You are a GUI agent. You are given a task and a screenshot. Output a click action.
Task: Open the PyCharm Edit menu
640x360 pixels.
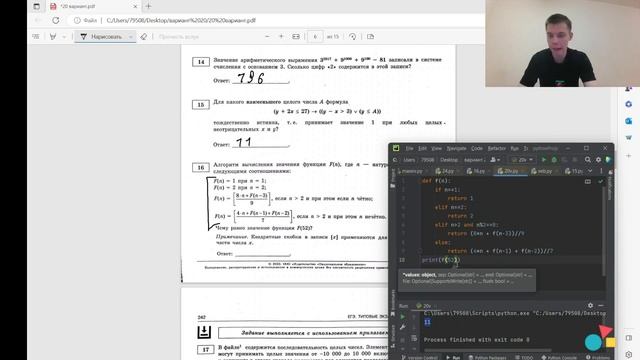[422, 149]
